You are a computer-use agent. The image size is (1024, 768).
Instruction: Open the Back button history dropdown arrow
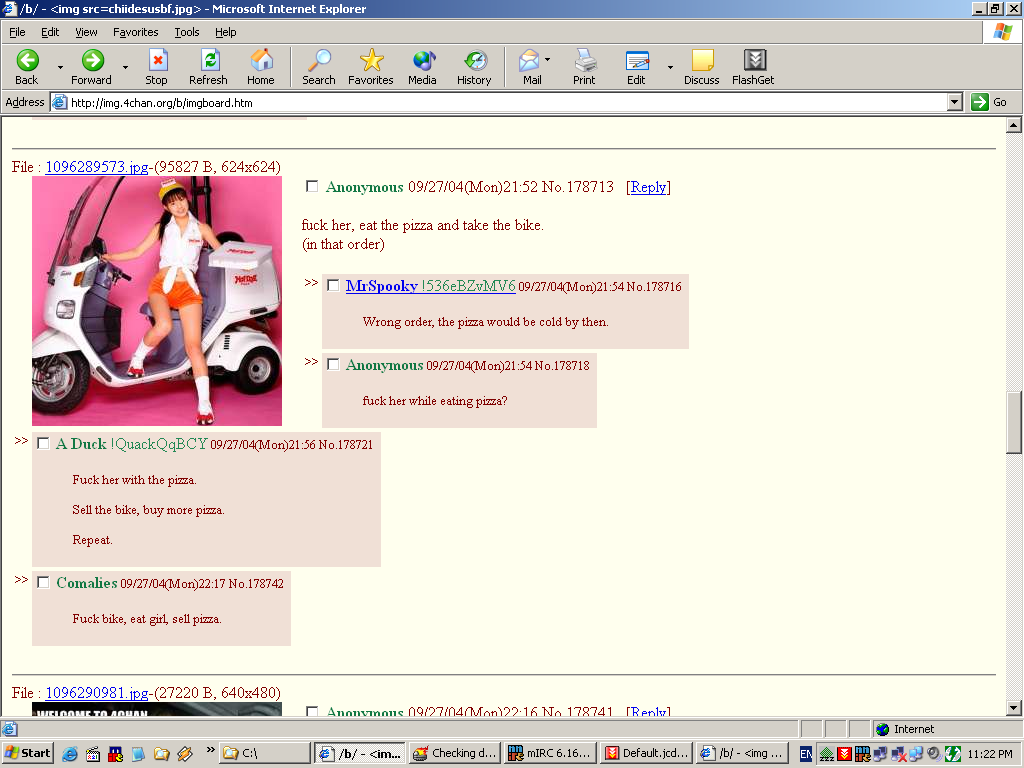click(x=60, y=67)
